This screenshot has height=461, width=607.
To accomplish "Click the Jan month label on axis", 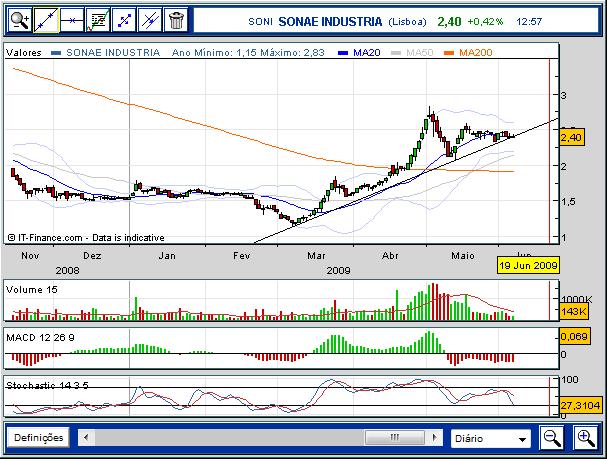I will (x=167, y=256).
